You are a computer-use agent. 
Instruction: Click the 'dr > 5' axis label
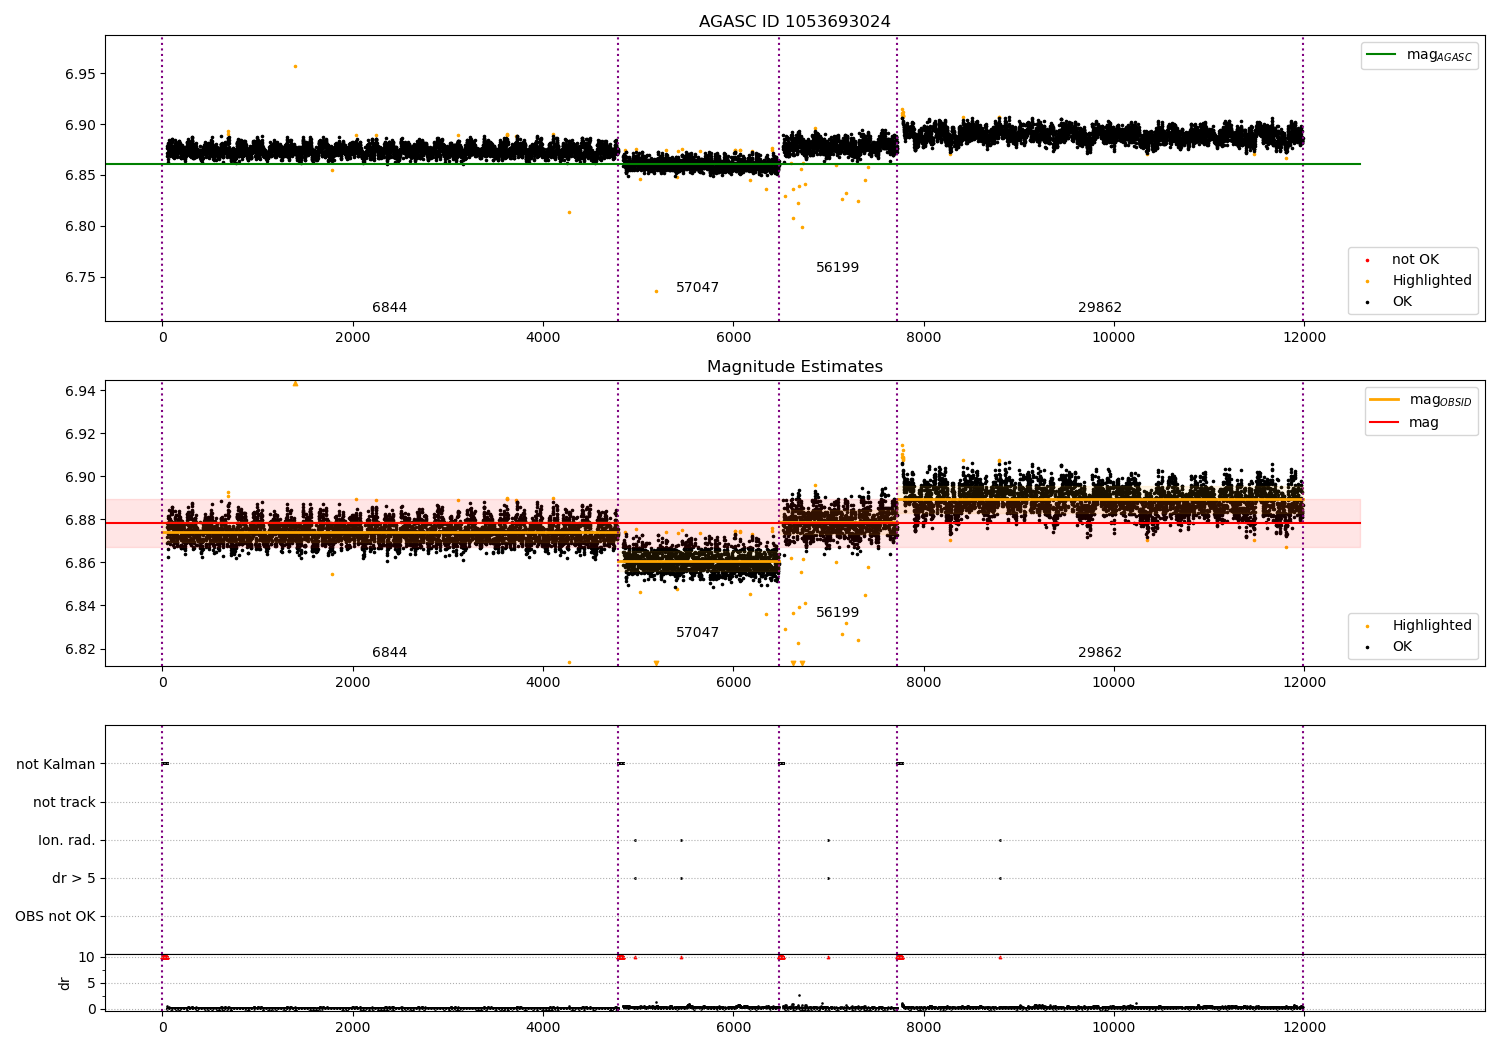click(x=74, y=878)
